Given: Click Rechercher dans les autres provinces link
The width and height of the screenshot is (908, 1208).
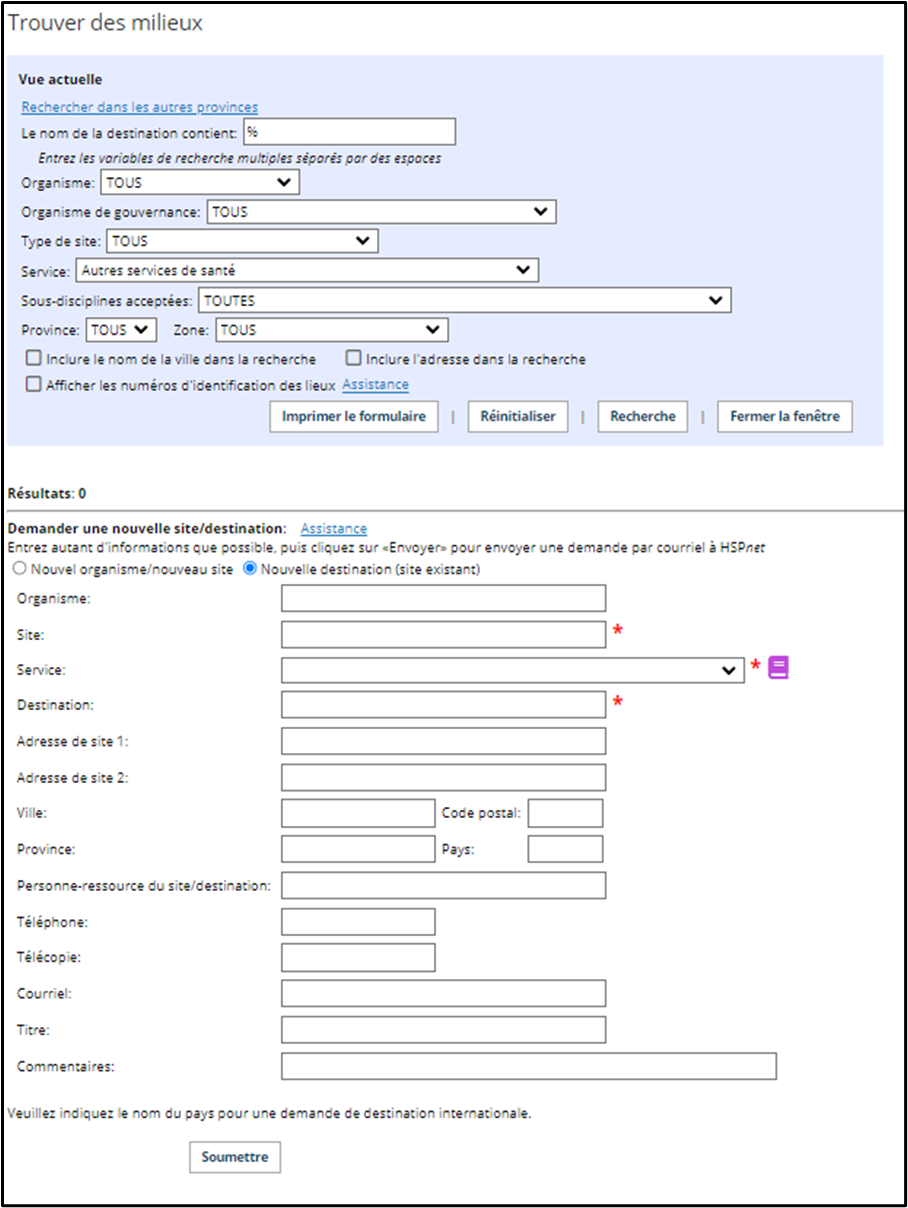Looking at the screenshot, I should pyautogui.click(x=140, y=107).
